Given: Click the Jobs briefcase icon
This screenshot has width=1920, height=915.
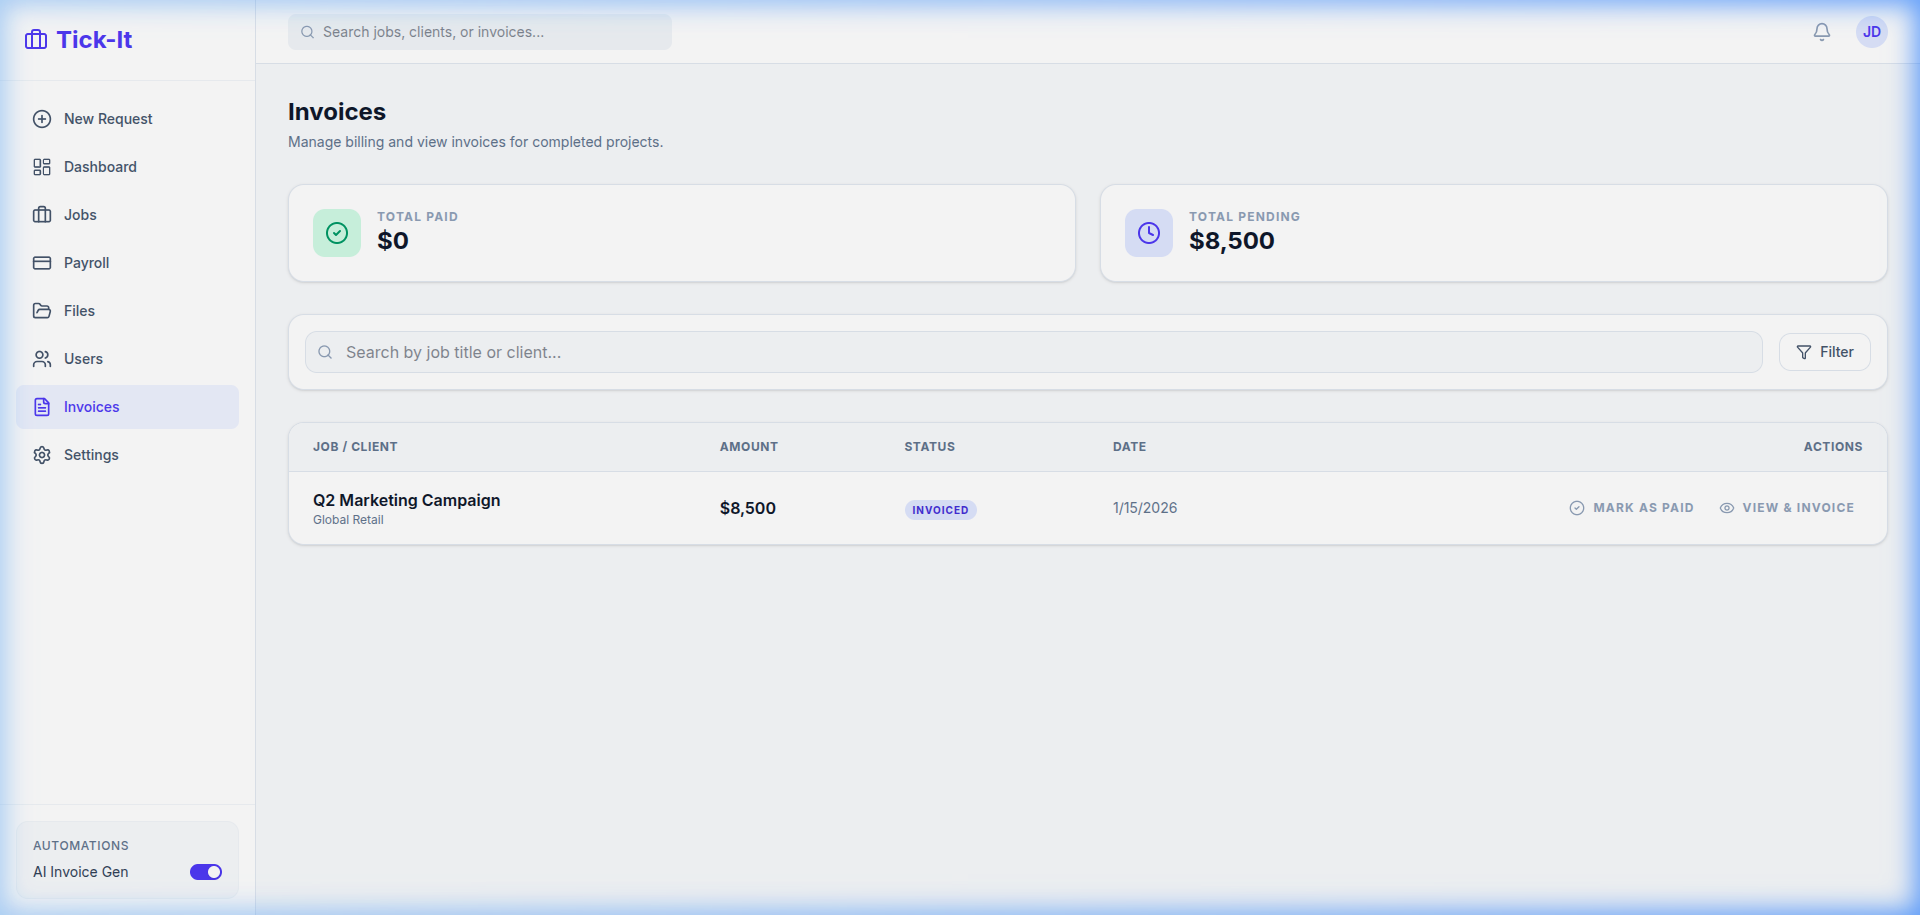Looking at the screenshot, I should [x=42, y=214].
